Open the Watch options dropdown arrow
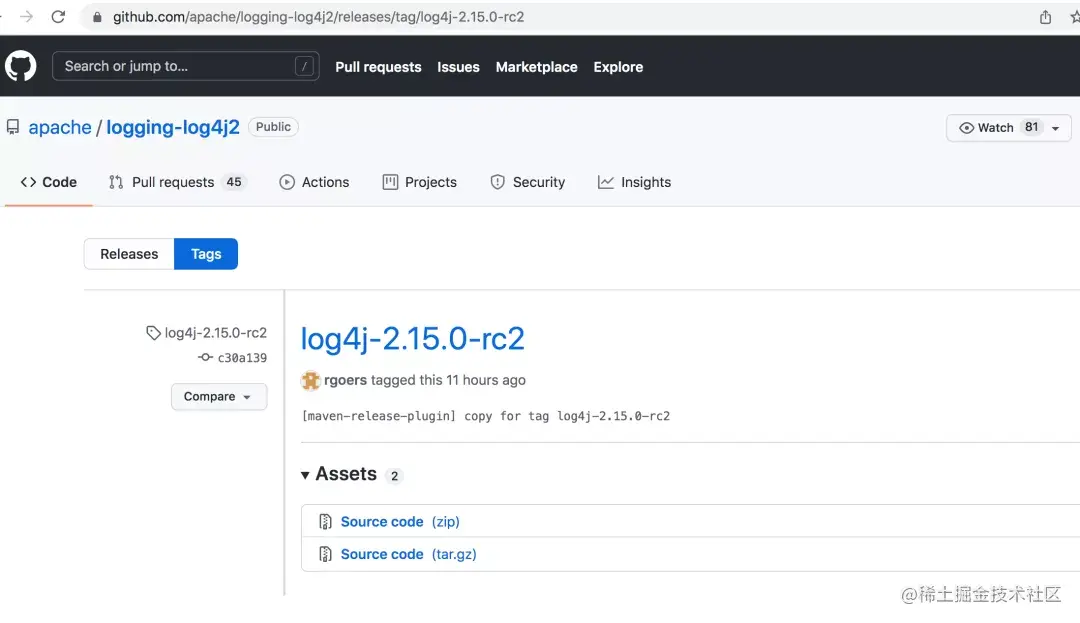 pyautogui.click(x=1055, y=128)
